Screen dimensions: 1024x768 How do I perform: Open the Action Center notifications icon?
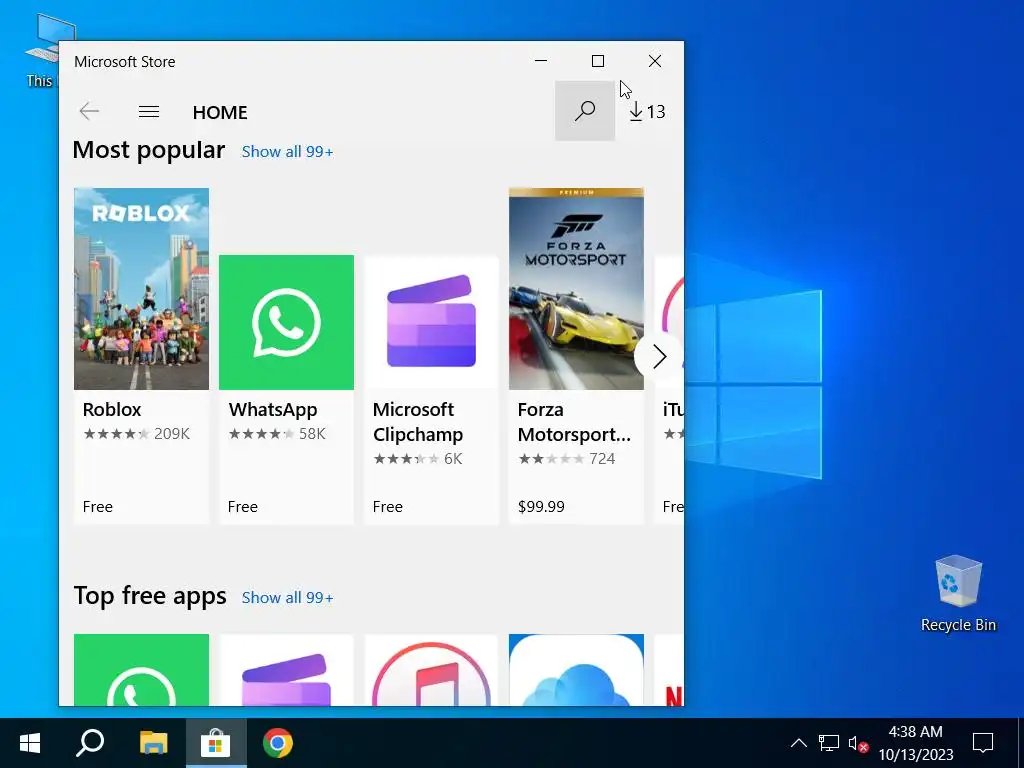[983, 743]
